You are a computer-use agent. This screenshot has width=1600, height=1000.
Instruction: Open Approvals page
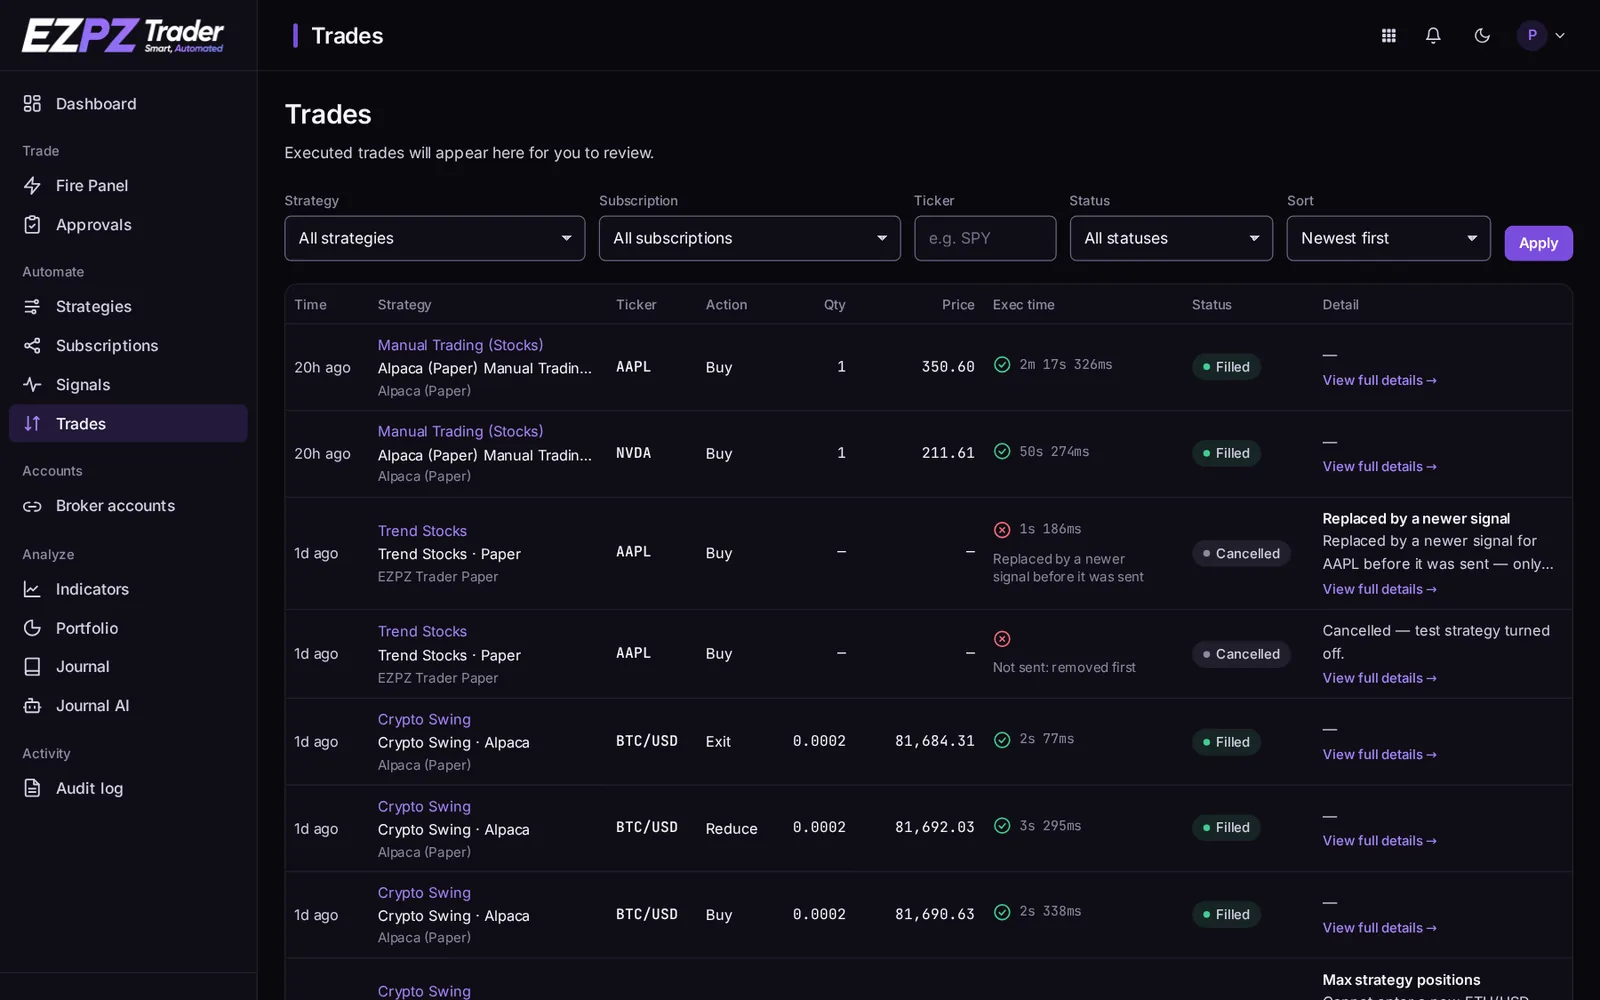128,225
